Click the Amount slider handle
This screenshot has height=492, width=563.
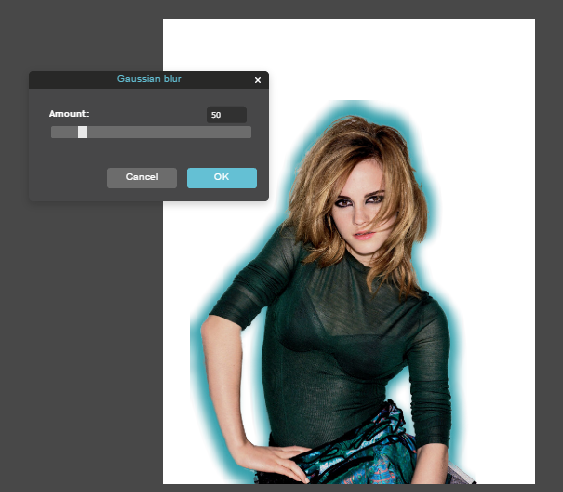83,132
